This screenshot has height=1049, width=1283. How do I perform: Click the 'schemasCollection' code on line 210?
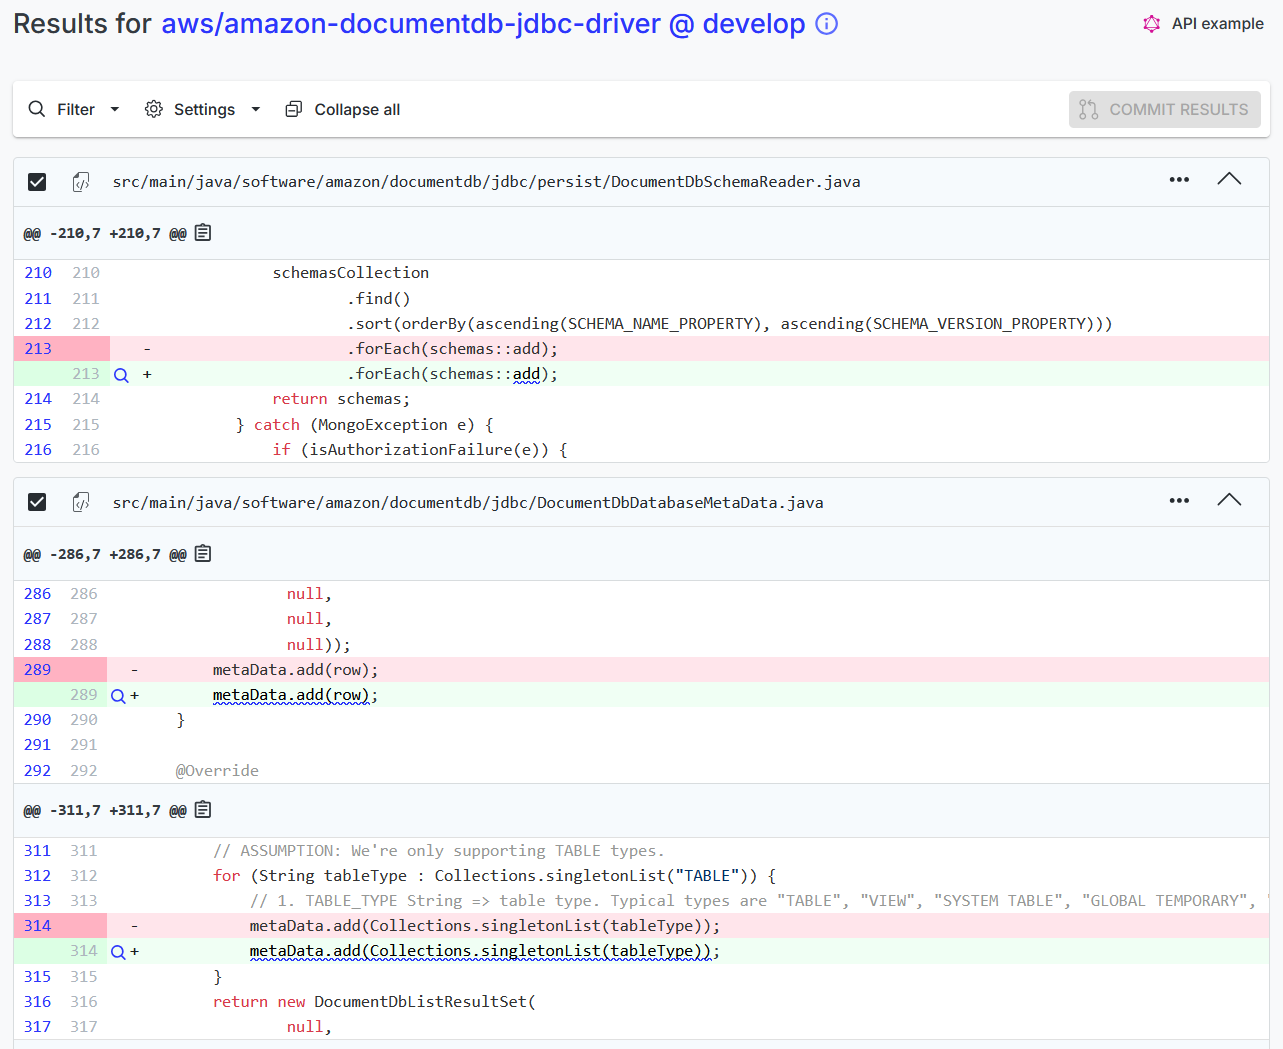351,273
